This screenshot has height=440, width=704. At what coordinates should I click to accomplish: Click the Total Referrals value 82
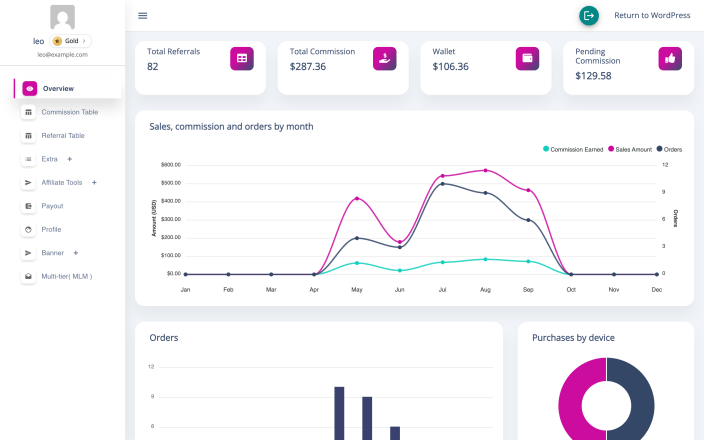(153, 66)
